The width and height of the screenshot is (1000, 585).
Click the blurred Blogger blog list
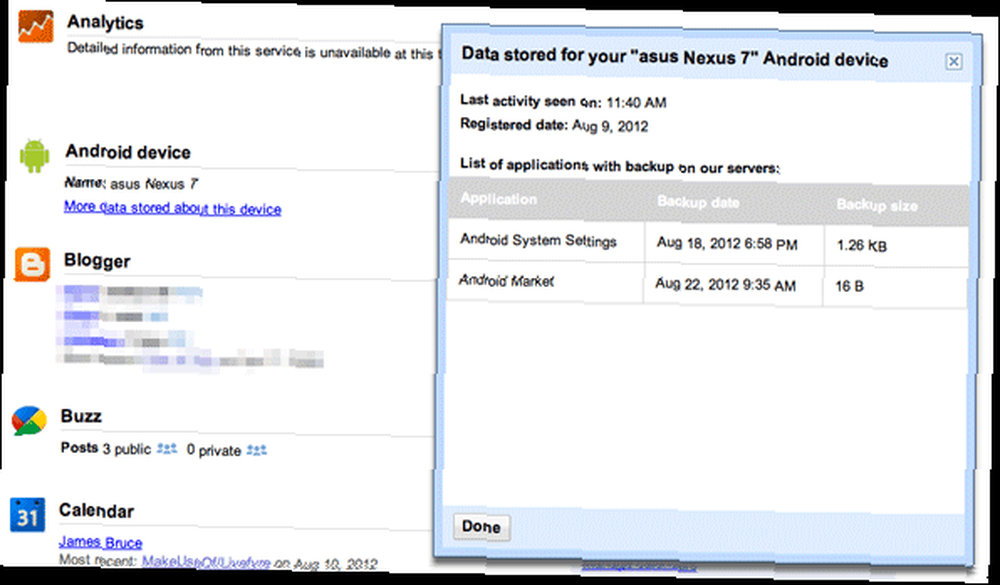click(190, 327)
